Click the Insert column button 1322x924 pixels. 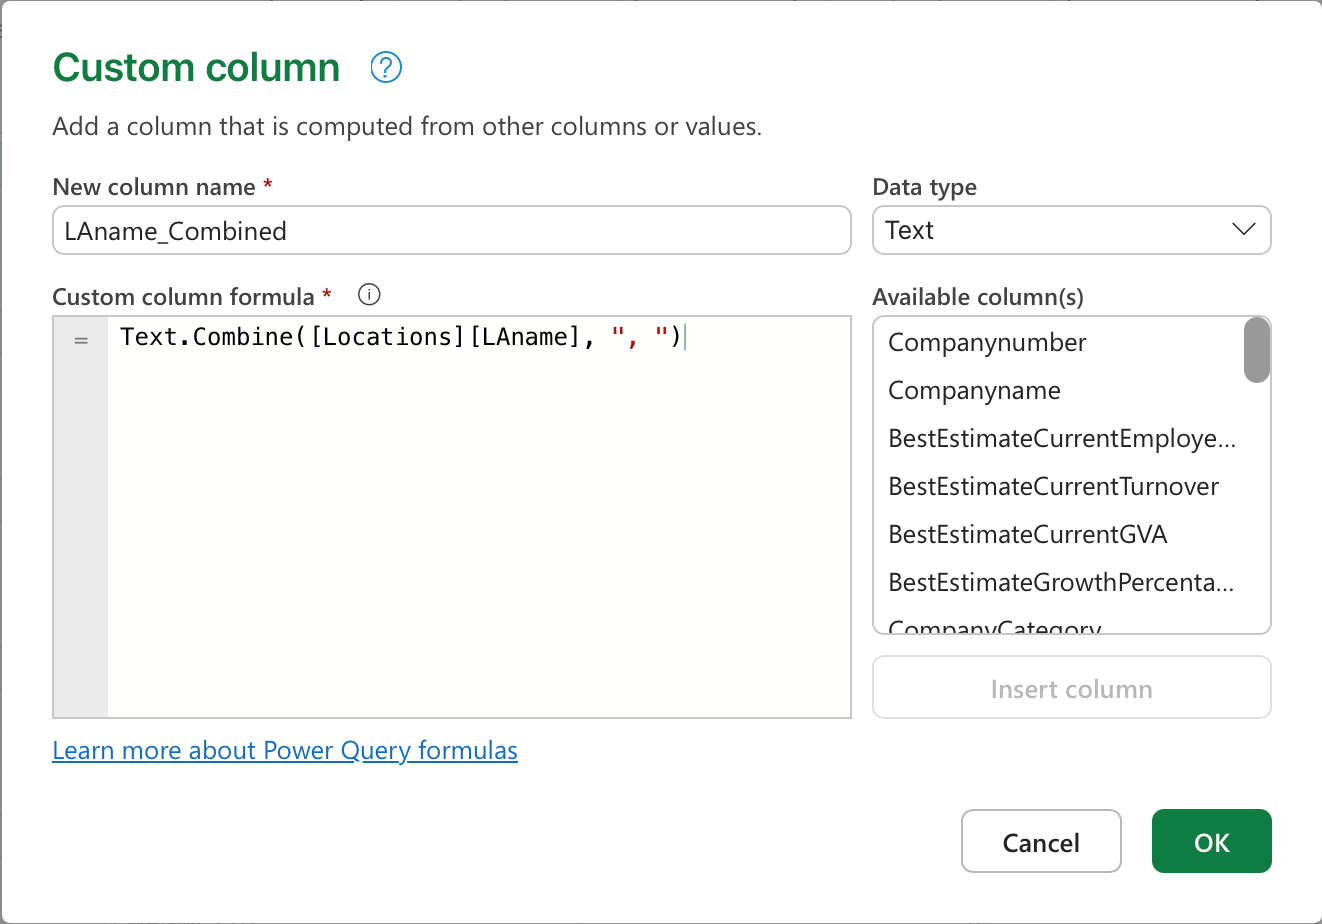(1071, 688)
